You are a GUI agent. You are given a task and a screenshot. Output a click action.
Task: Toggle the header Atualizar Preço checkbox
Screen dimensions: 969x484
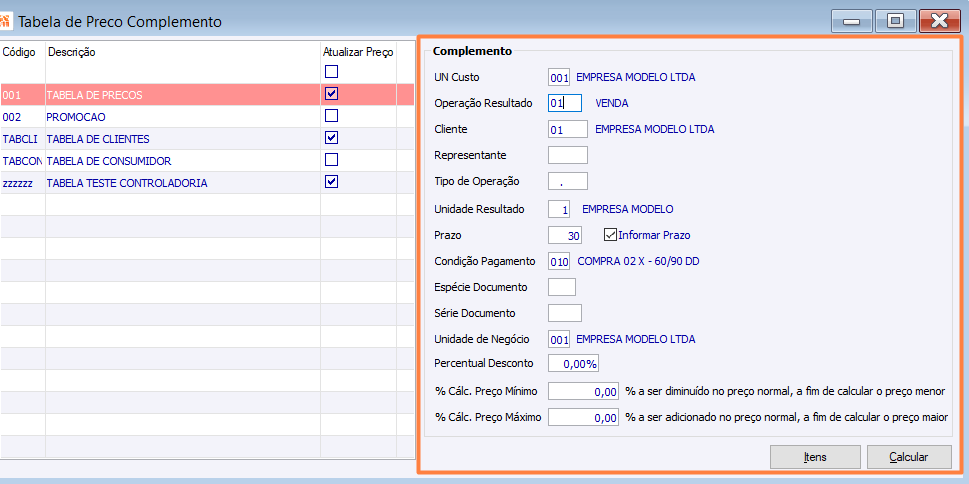(332, 72)
